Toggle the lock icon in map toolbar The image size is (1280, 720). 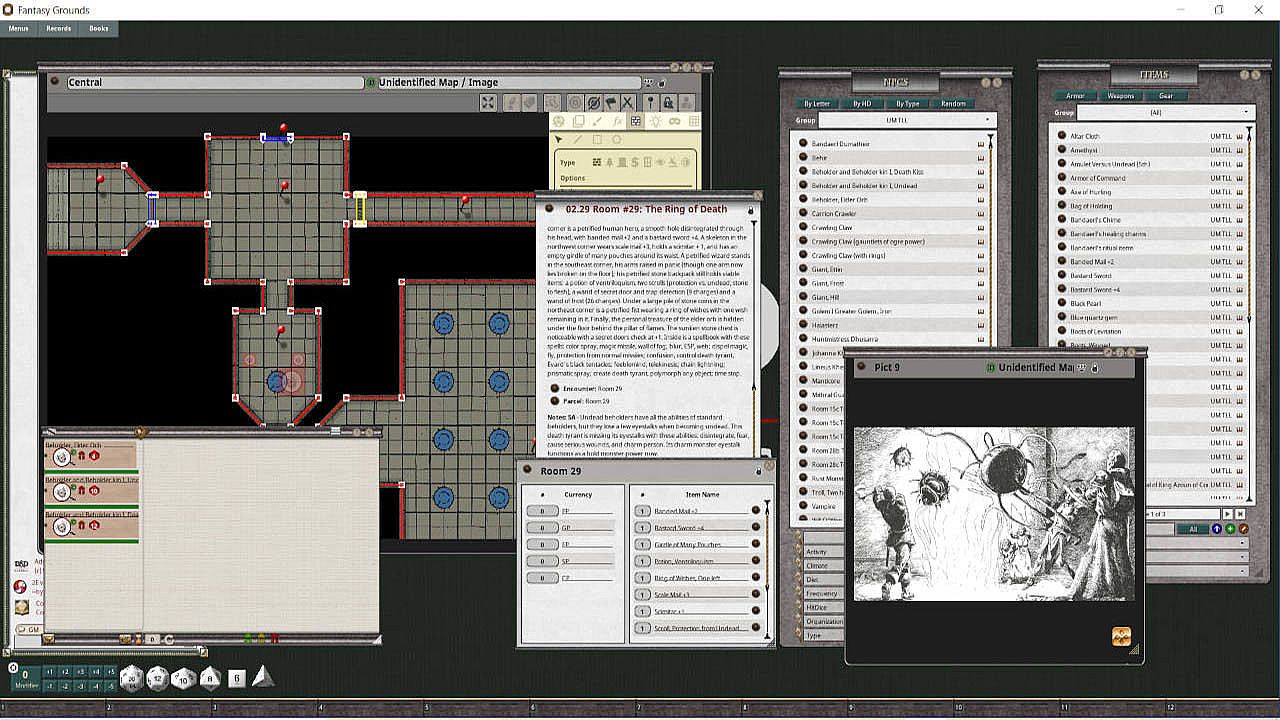[x=669, y=102]
